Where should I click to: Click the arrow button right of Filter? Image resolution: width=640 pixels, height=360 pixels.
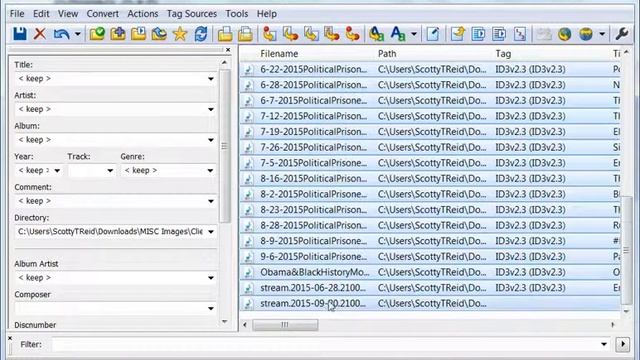pos(623,344)
